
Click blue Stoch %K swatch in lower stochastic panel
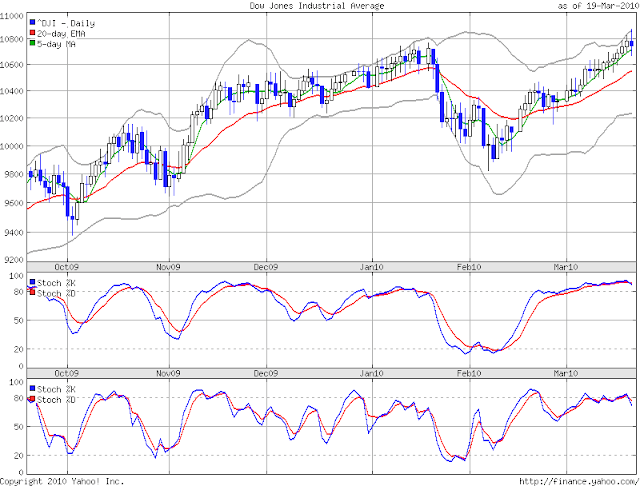tap(33, 388)
